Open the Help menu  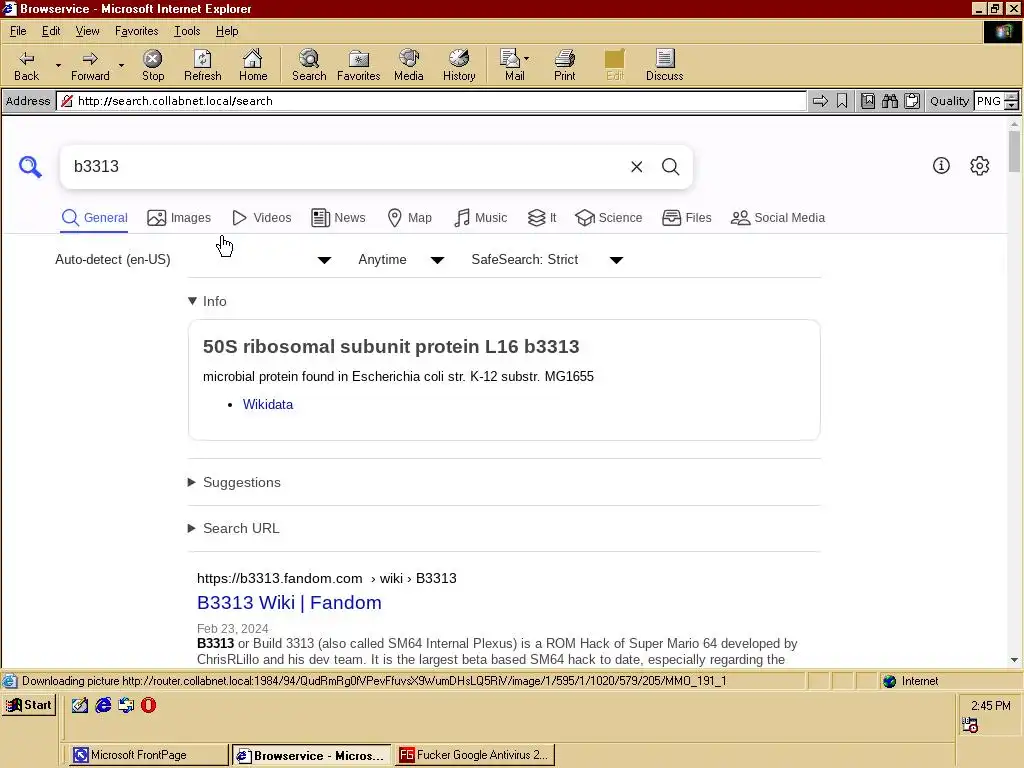tap(227, 31)
